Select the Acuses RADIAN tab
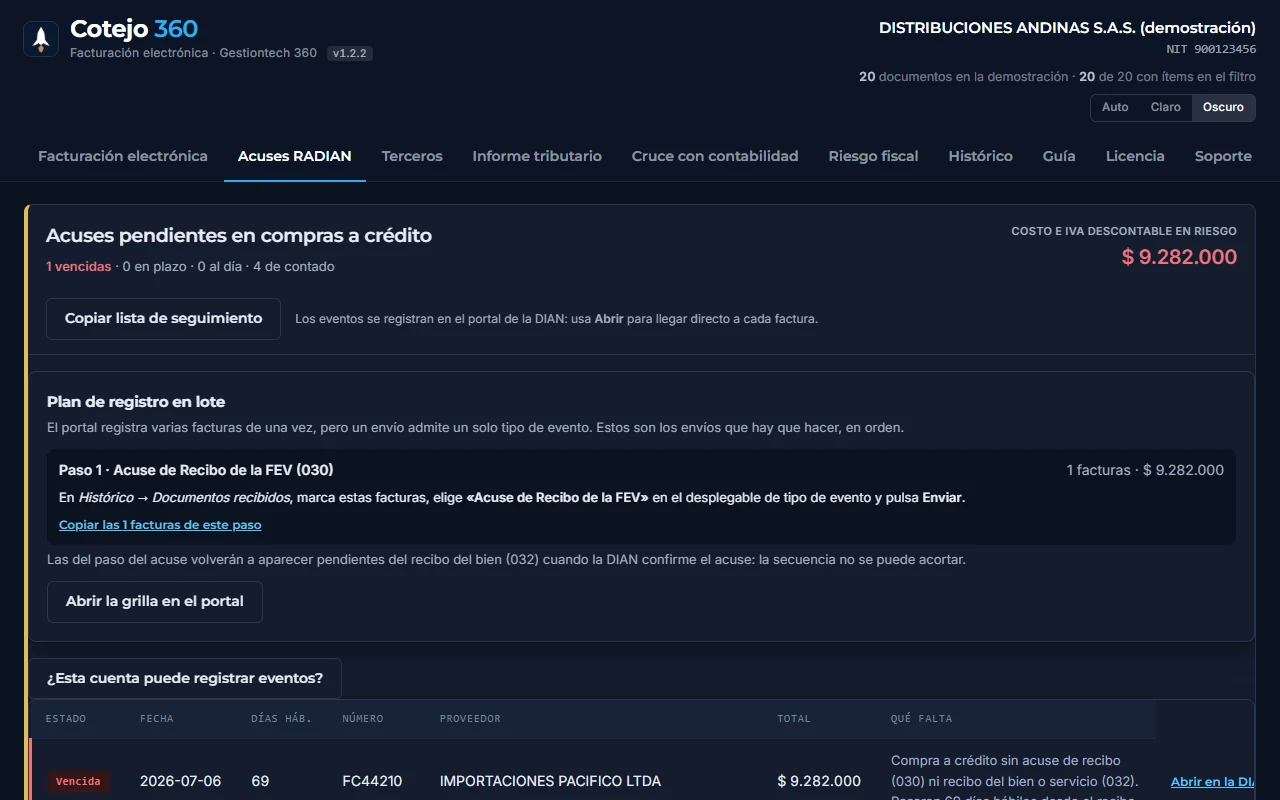Screen dimensions: 1280x800 coord(295,156)
